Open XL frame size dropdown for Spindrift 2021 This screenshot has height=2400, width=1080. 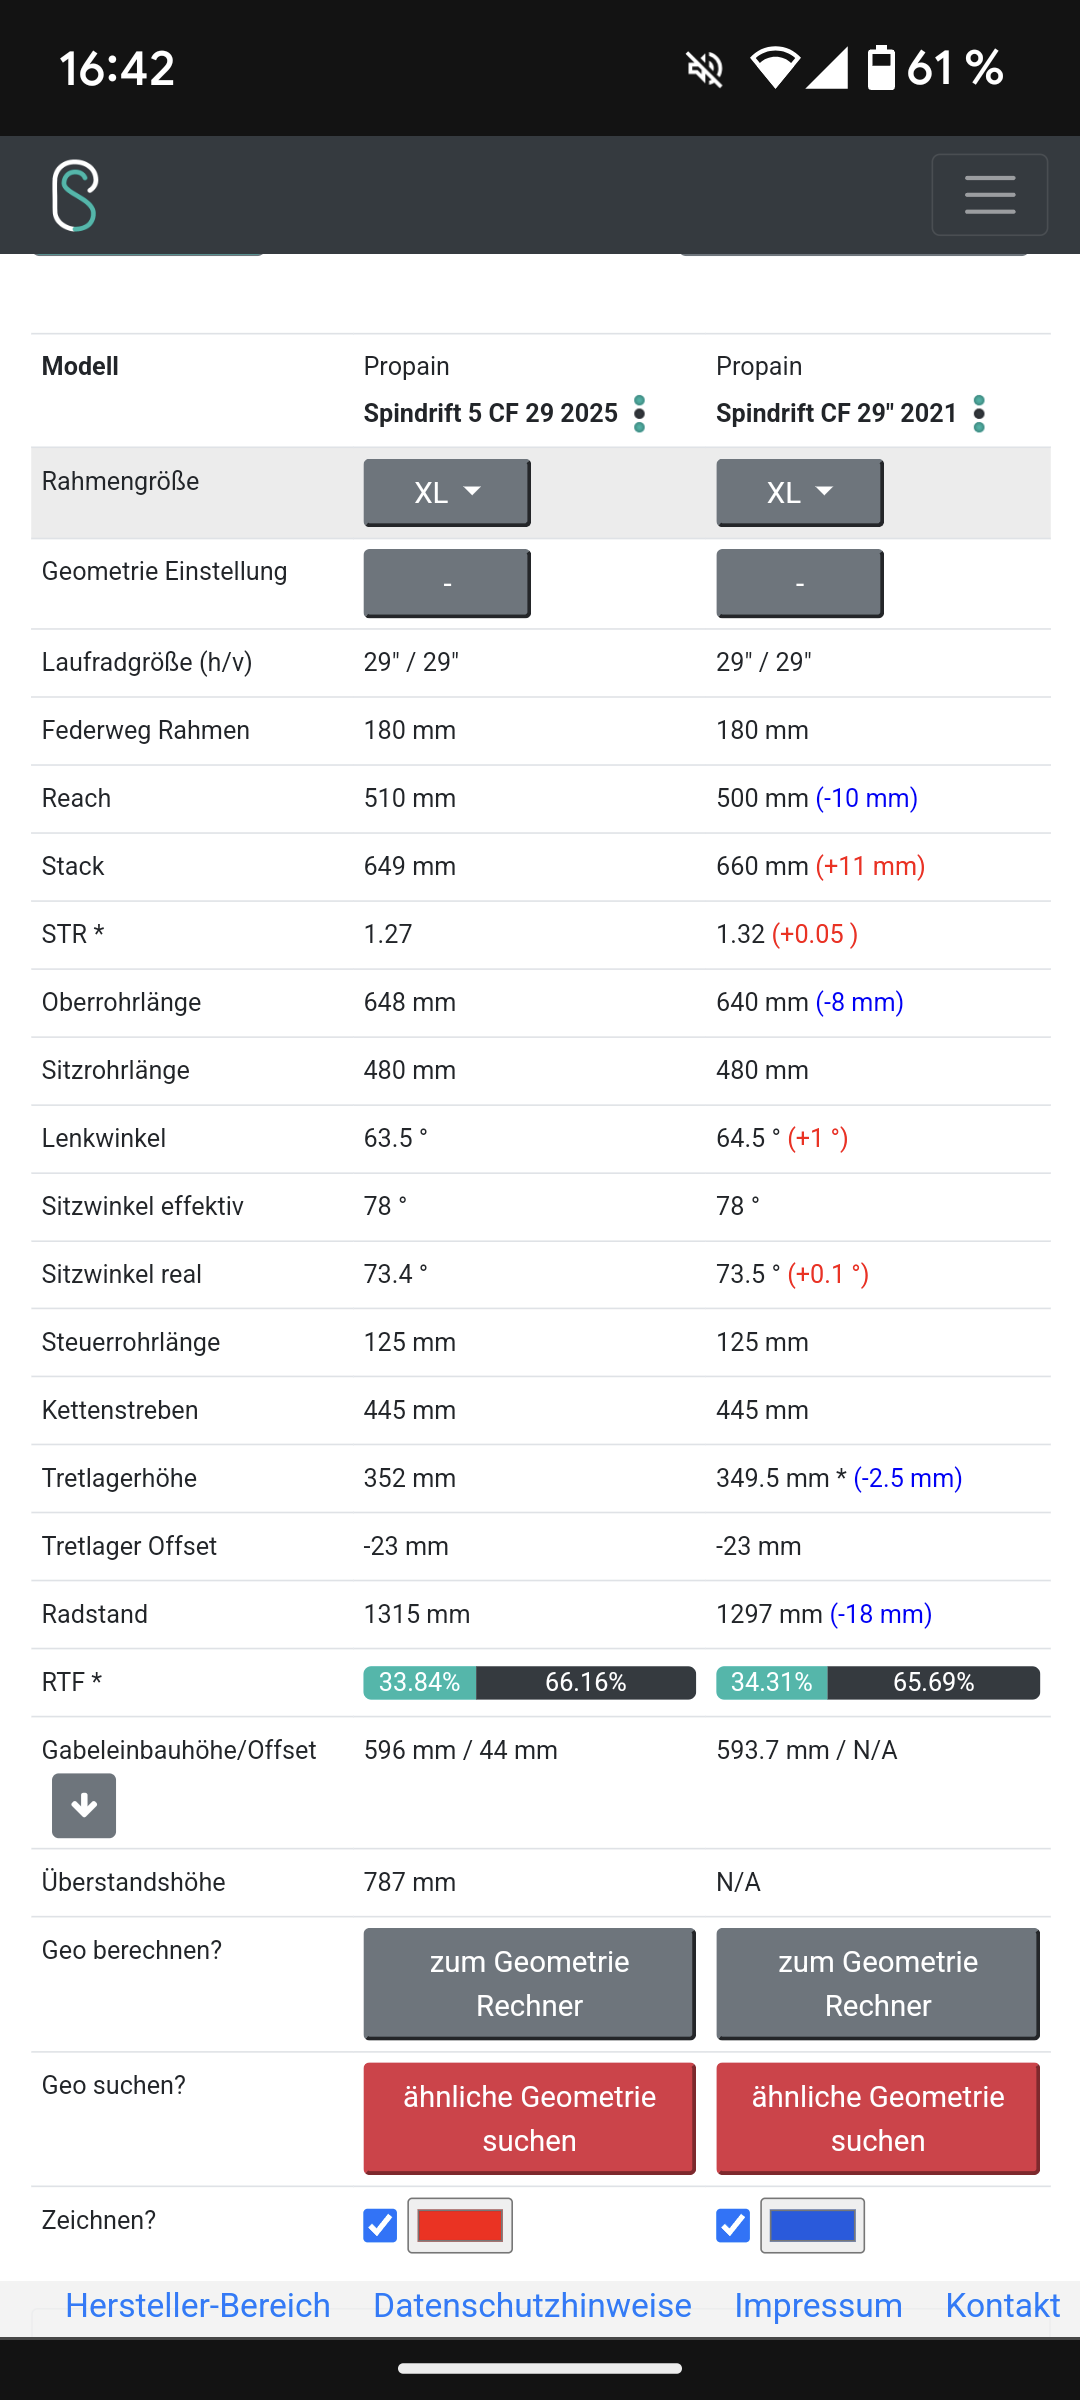click(799, 492)
